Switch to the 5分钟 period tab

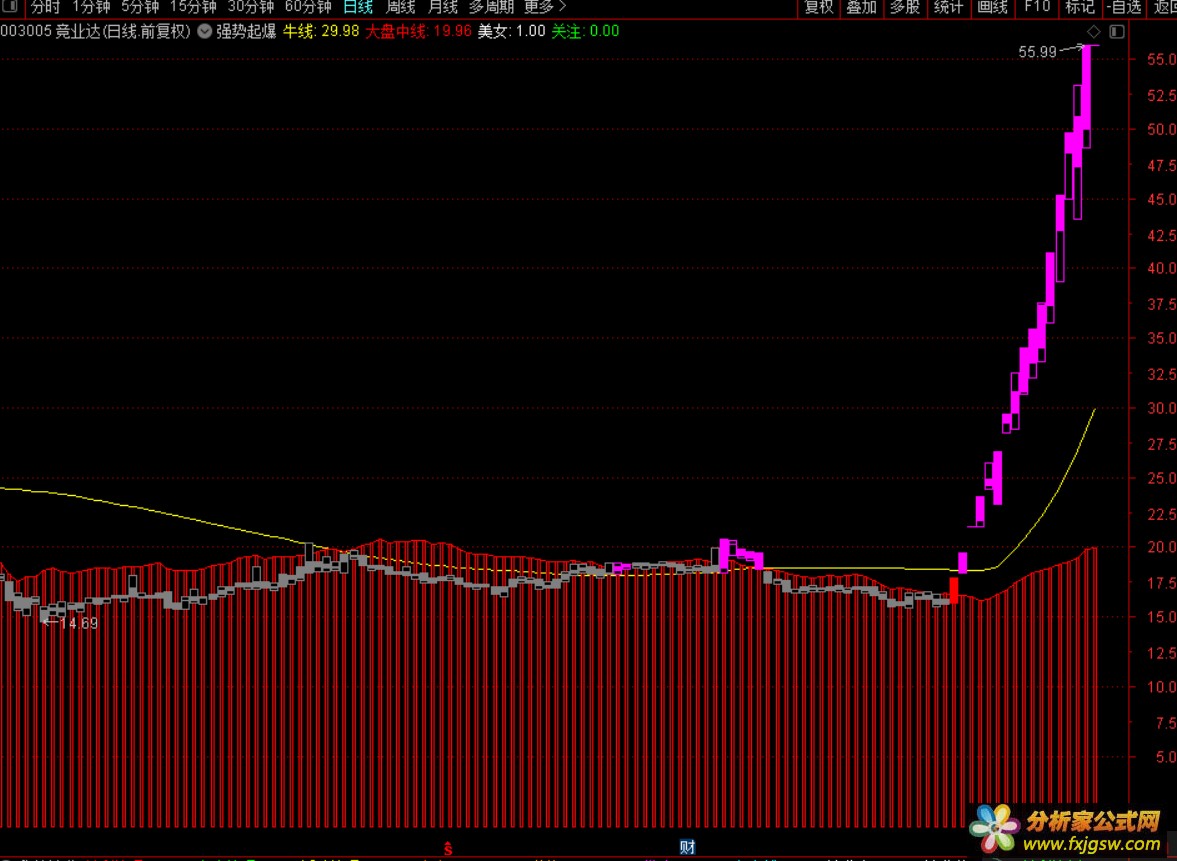point(140,7)
